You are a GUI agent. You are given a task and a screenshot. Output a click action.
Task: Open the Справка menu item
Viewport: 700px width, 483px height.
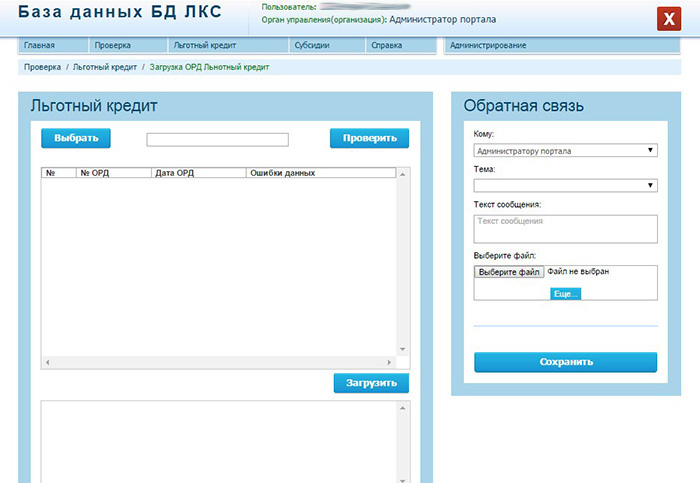pyautogui.click(x=386, y=46)
